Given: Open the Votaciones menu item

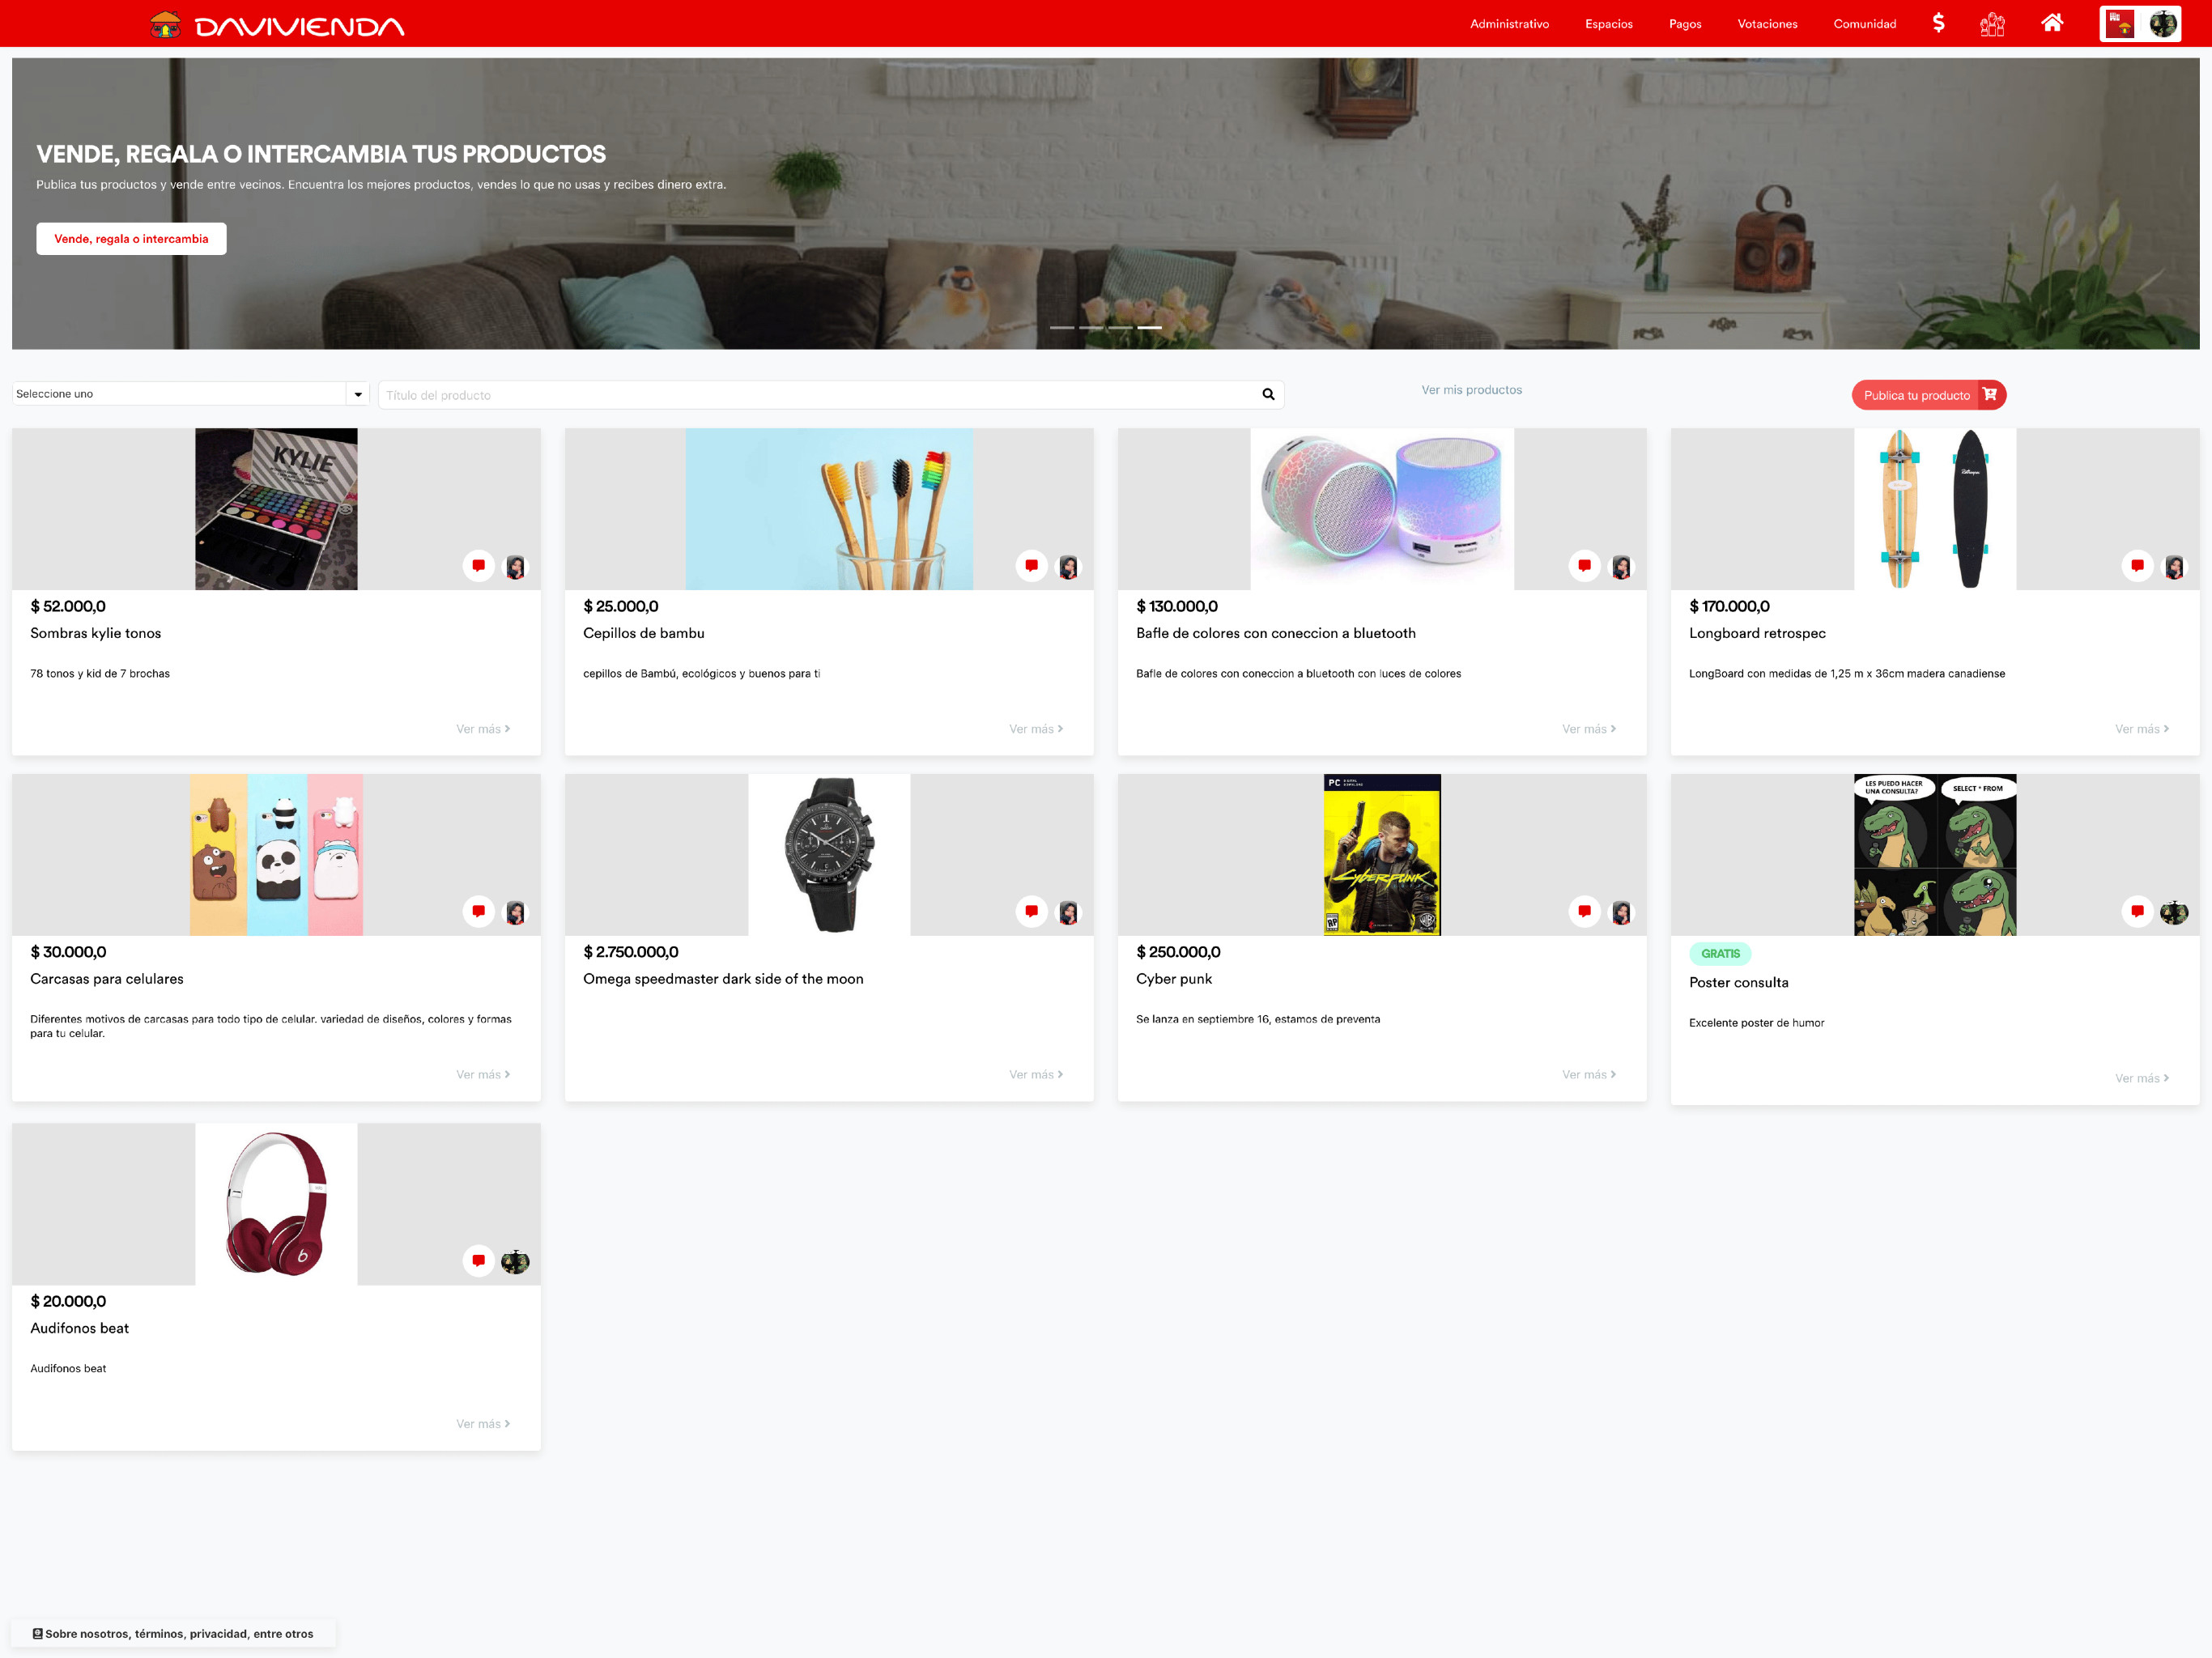Looking at the screenshot, I should 1767,24.
